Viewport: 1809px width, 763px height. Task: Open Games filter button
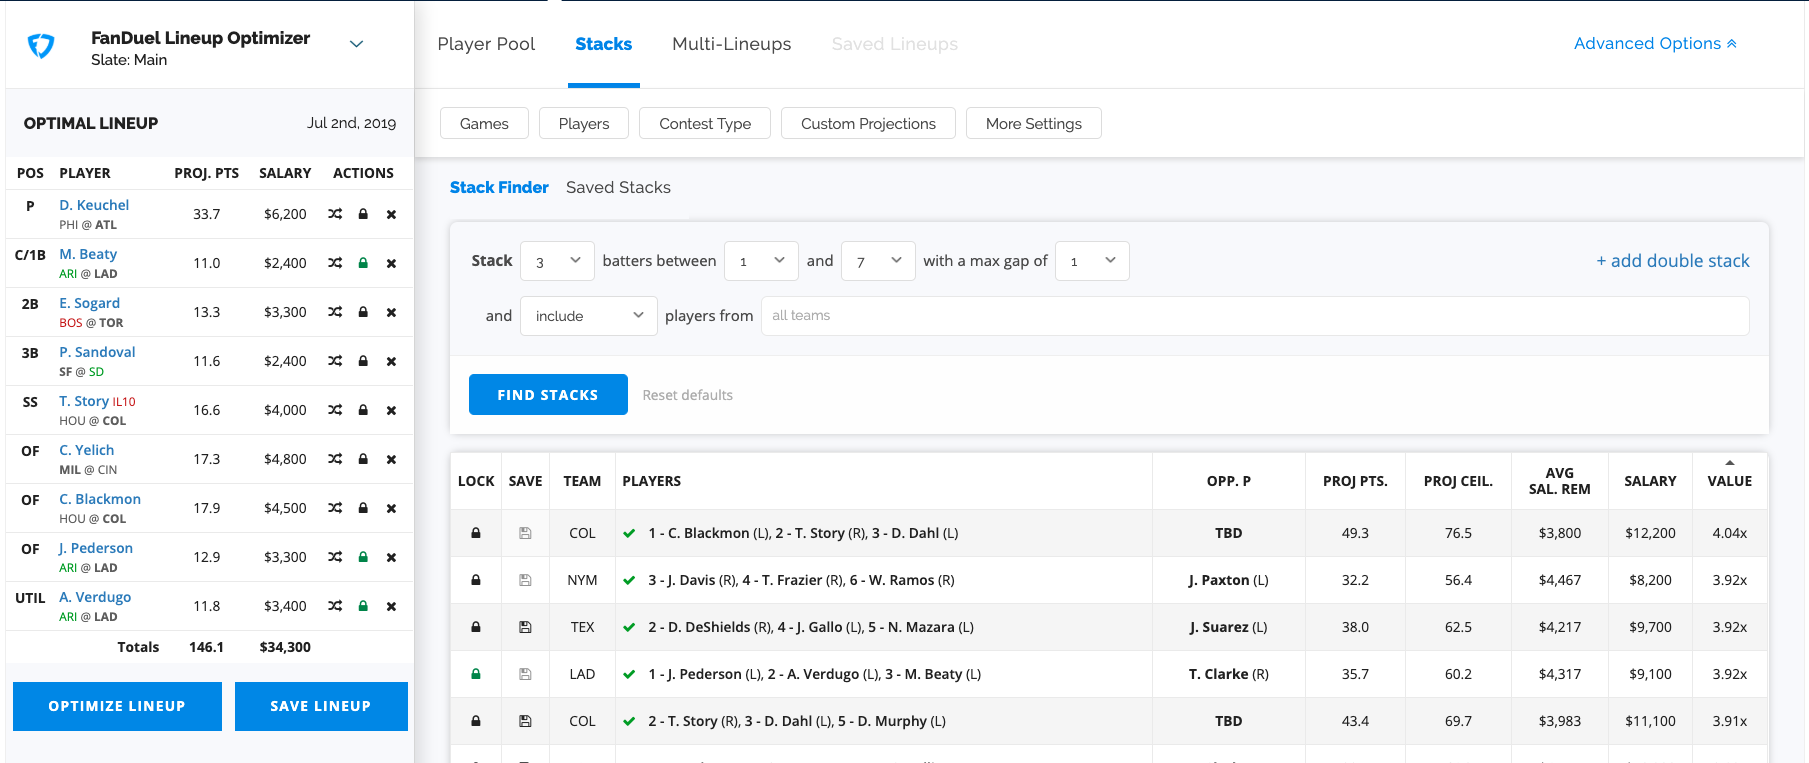[x=484, y=123]
